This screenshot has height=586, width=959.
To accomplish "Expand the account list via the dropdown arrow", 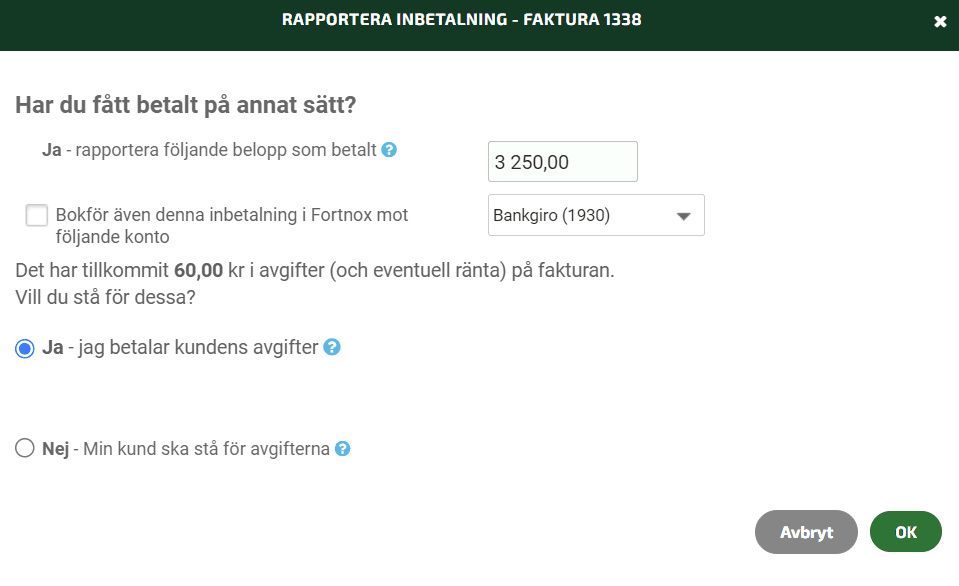I will pos(684,216).
